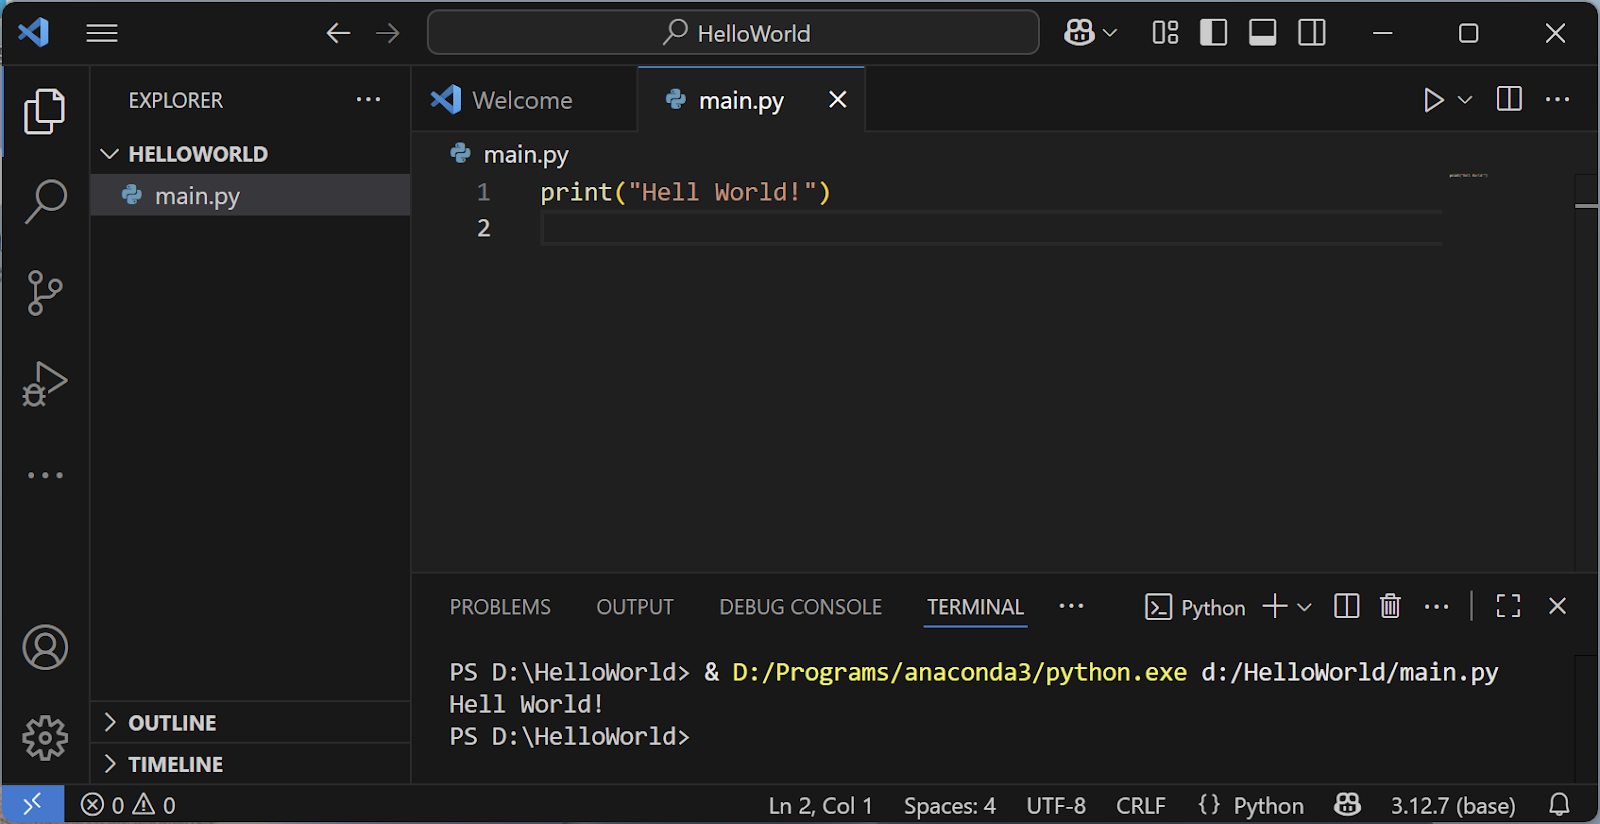Open the run button dropdown arrow
This screenshot has width=1600, height=824.
tap(1465, 100)
